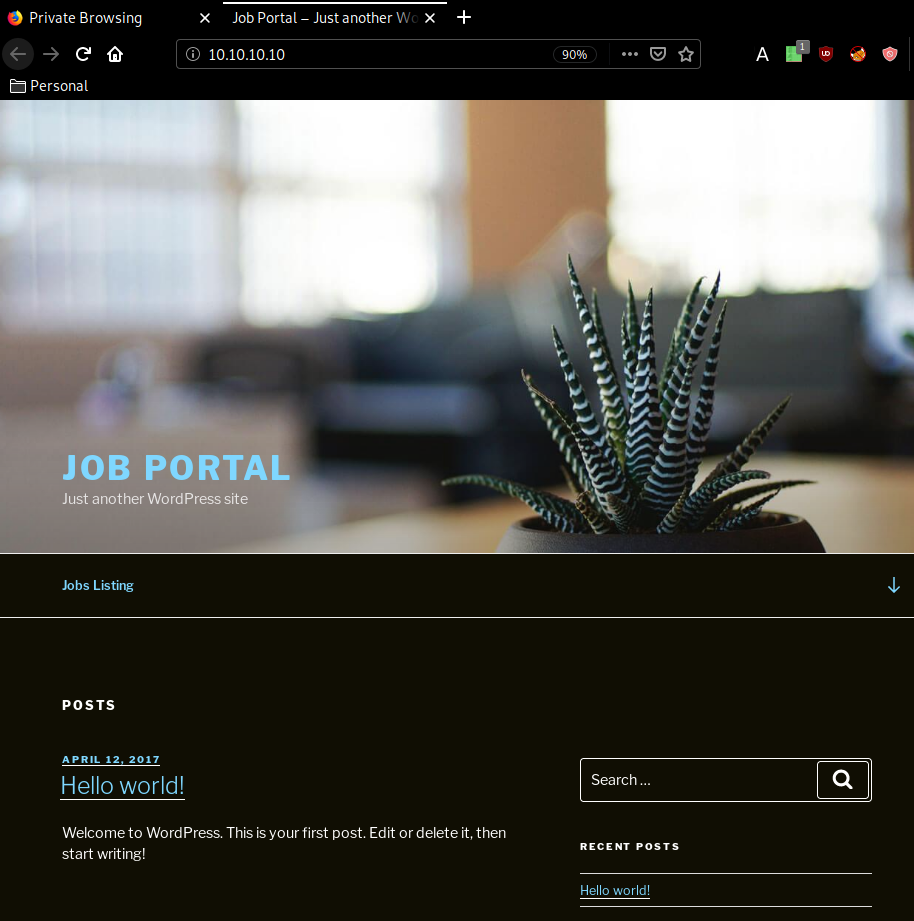
Task: Open the April 12, 2017 post date
Action: point(111,759)
